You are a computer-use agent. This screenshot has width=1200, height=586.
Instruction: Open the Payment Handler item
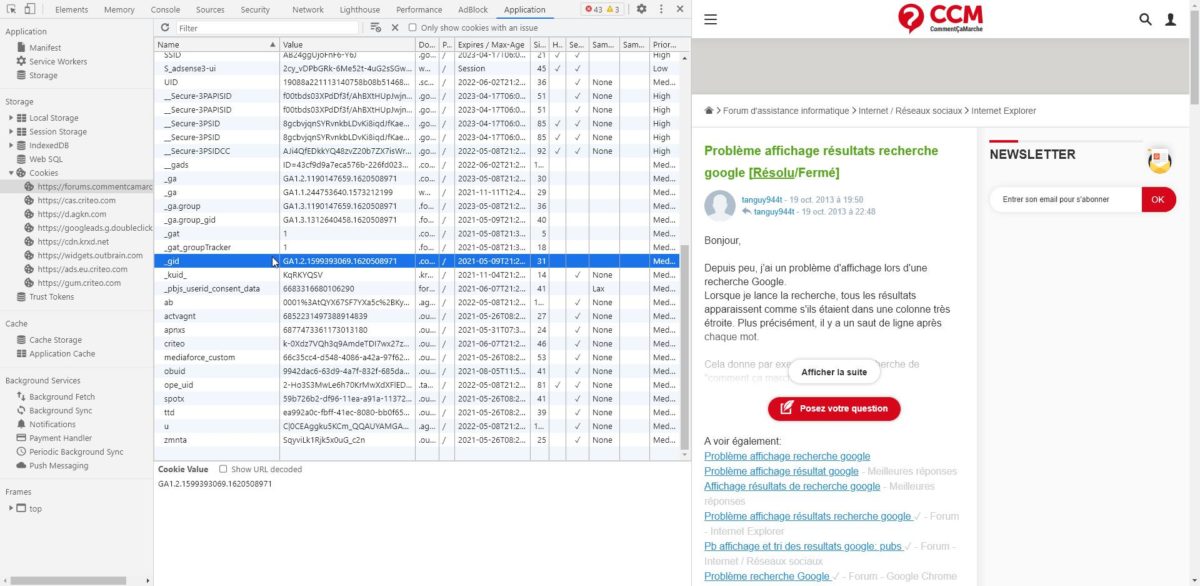tap(61, 438)
